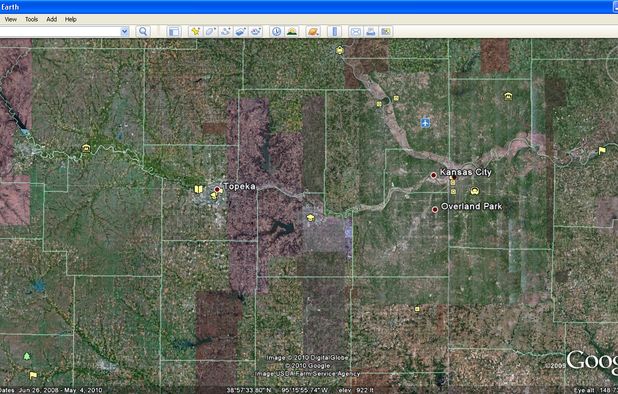Open the Add menu
Image resolution: width=618 pixels, height=394 pixels.
(x=52, y=19)
